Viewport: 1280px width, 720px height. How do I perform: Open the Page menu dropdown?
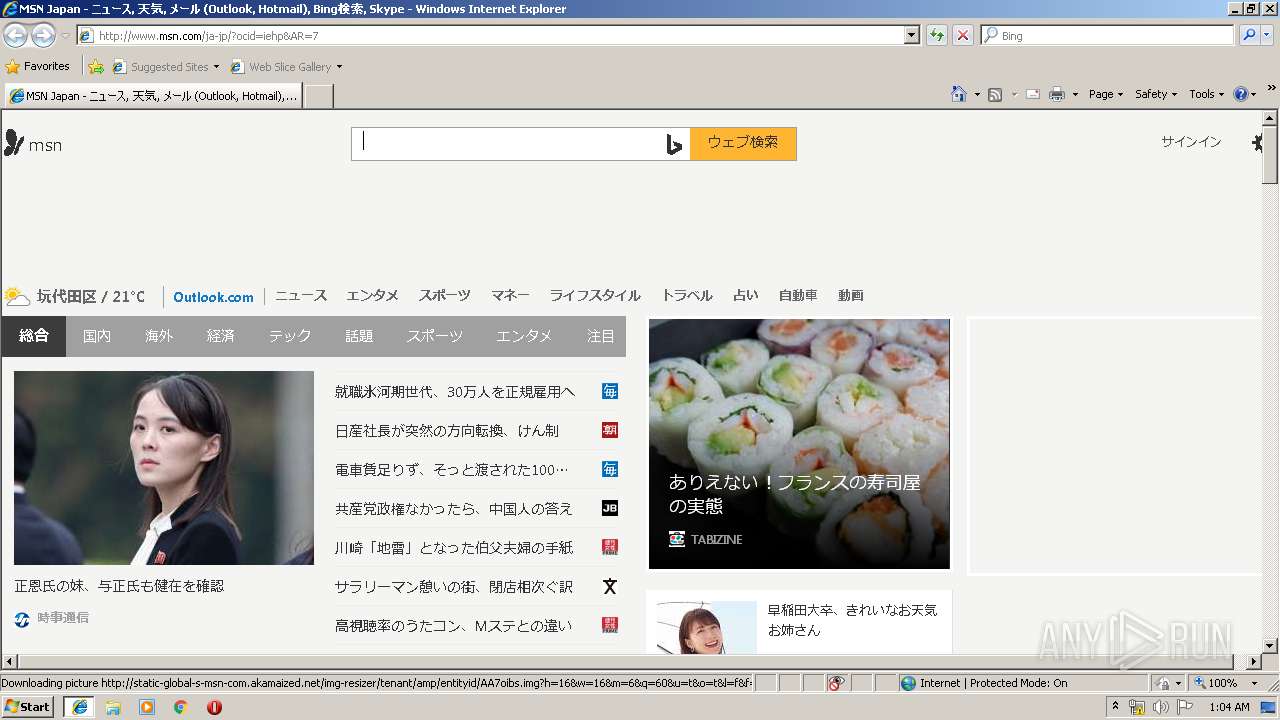click(x=1106, y=94)
